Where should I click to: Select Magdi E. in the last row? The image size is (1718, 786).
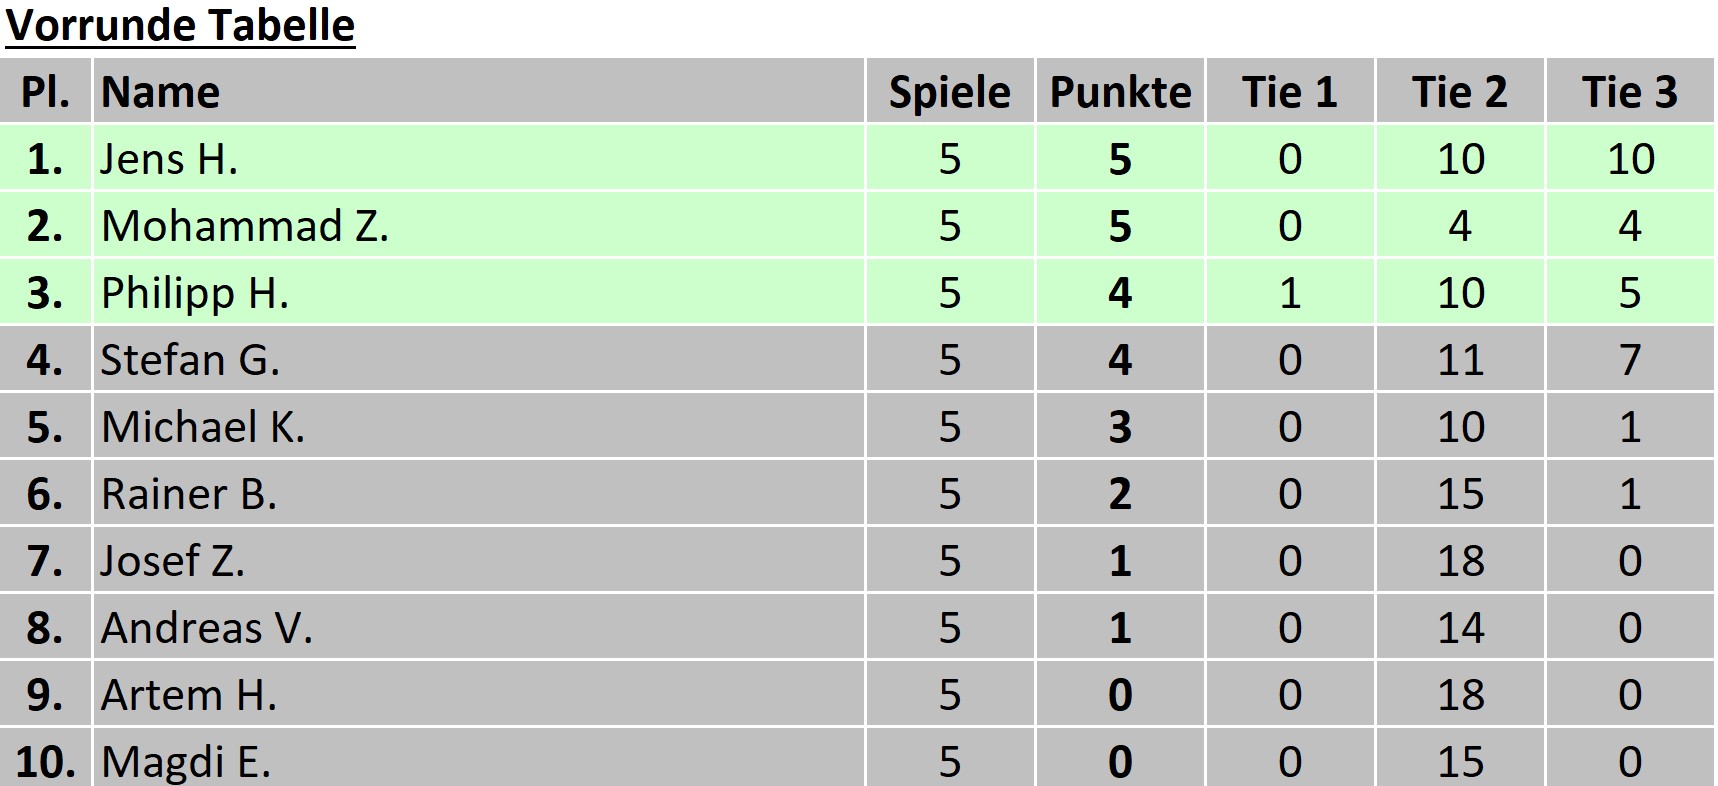tap(186, 762)
